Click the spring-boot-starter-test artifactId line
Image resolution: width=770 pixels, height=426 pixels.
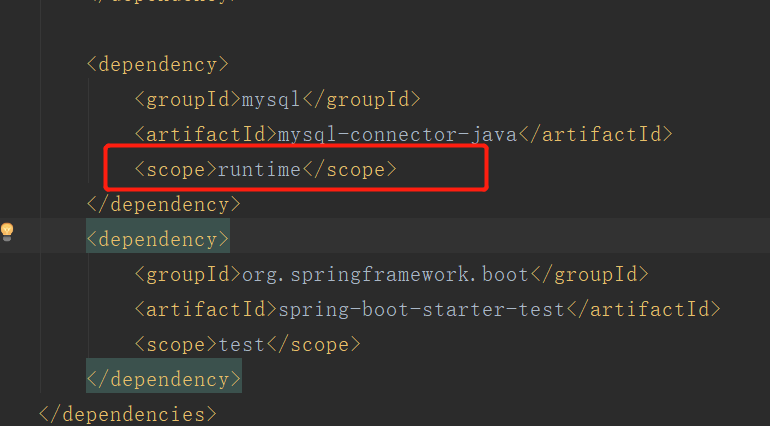427,310
